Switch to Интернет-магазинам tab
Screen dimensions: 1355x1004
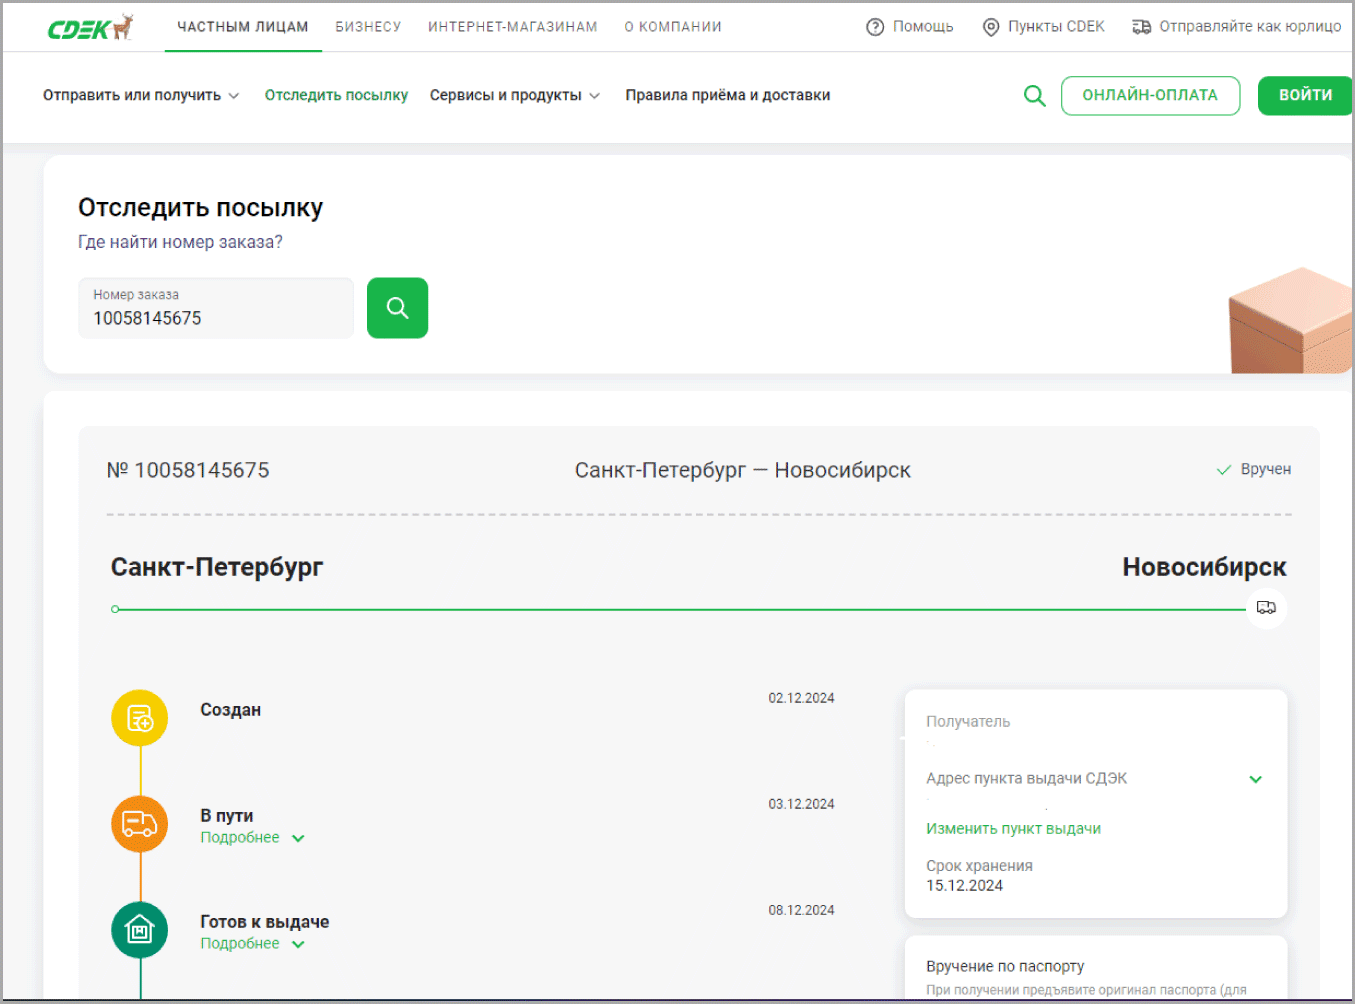coord(512,27)
